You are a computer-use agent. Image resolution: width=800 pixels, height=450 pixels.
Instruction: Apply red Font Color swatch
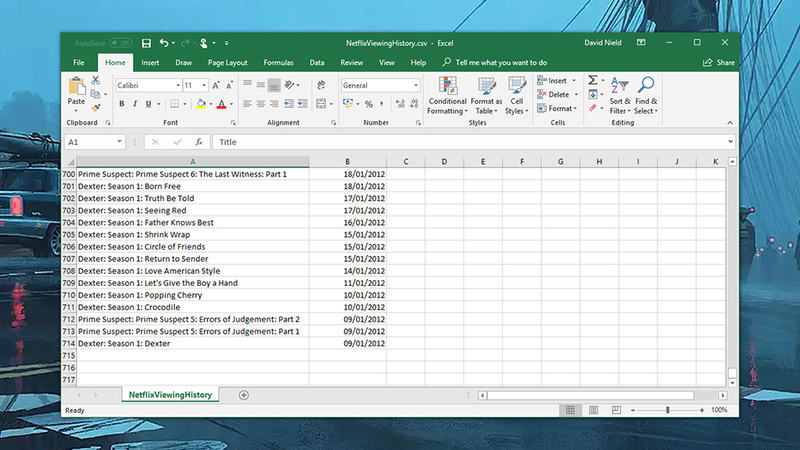[x=221, y=104]
